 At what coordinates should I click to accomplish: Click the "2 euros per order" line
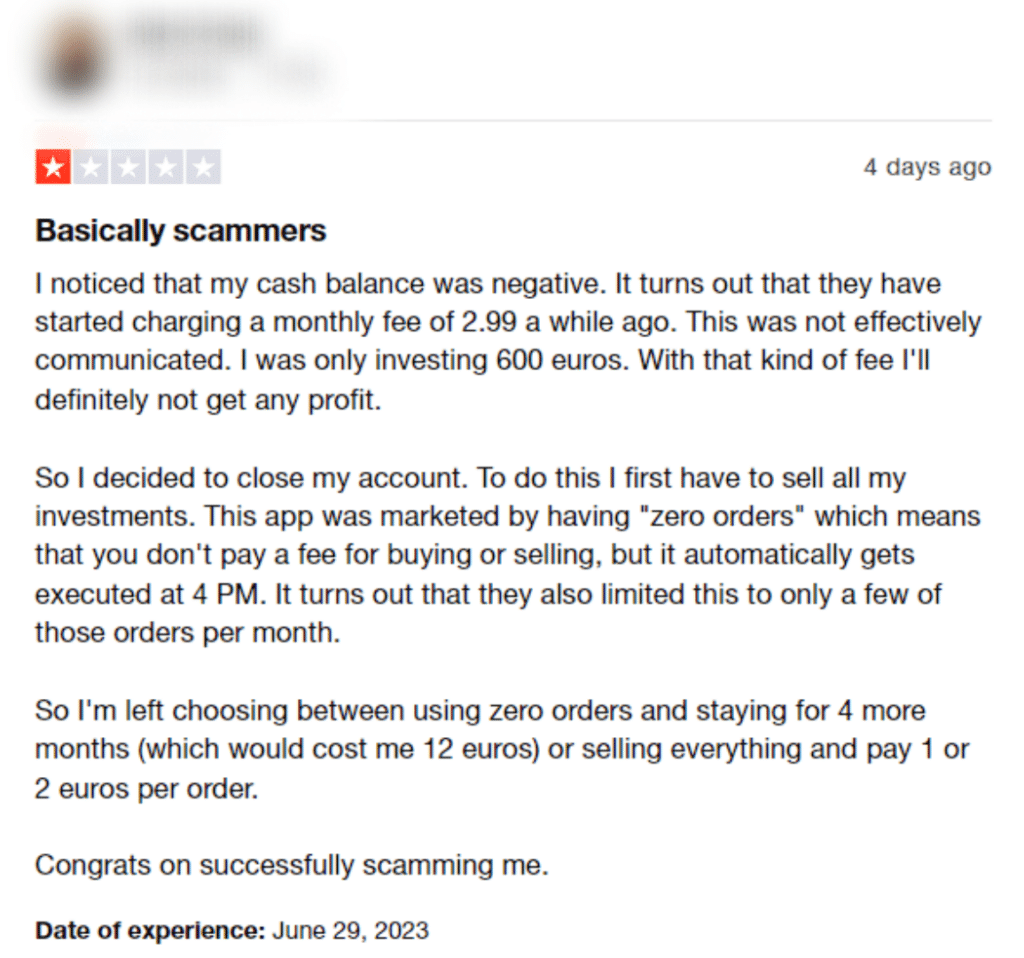click(x=147, y=789)
